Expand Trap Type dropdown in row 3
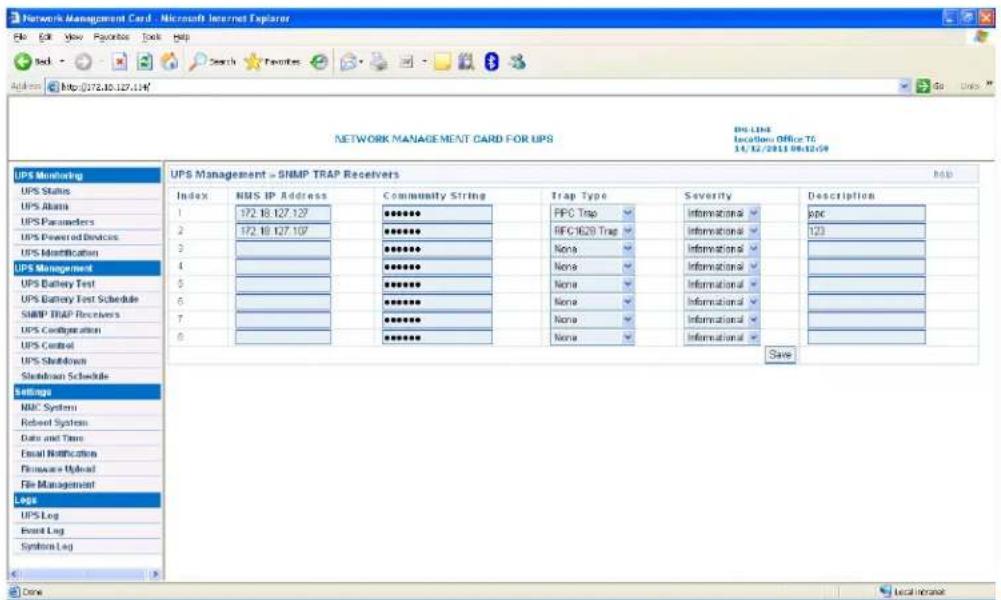 [x=592, y=249]
